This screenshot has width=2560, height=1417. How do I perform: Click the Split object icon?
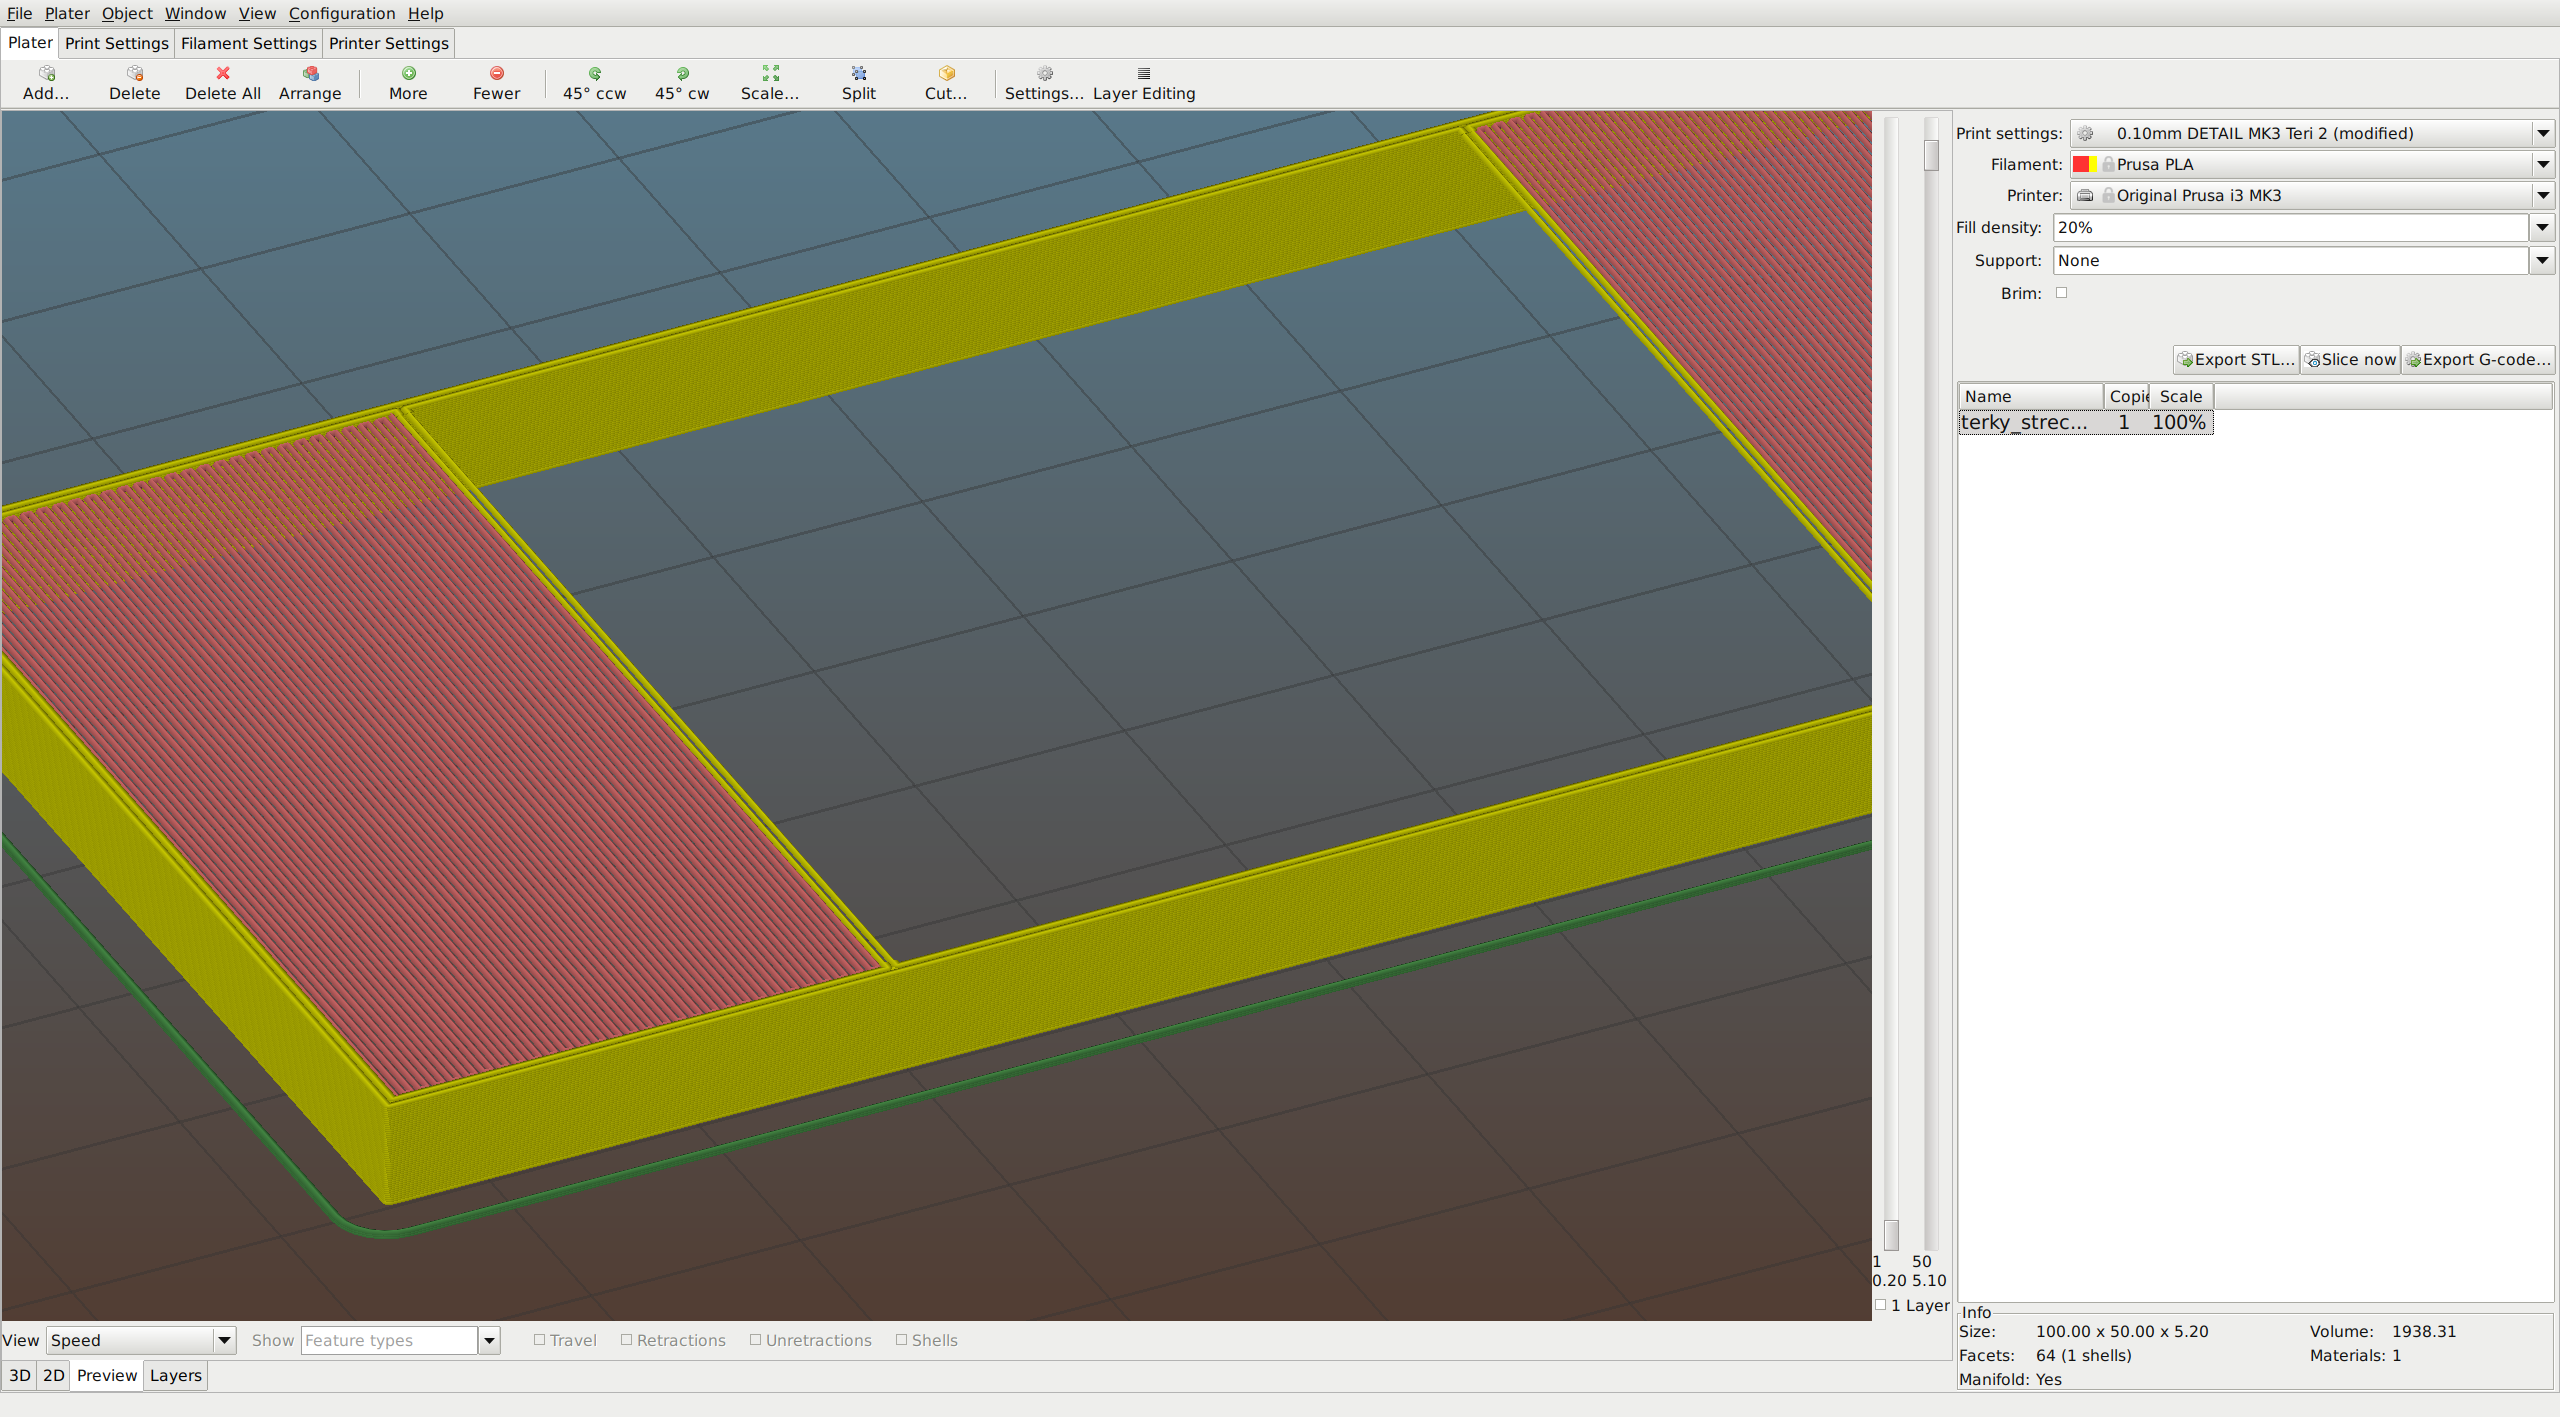[x=858, y=84]
